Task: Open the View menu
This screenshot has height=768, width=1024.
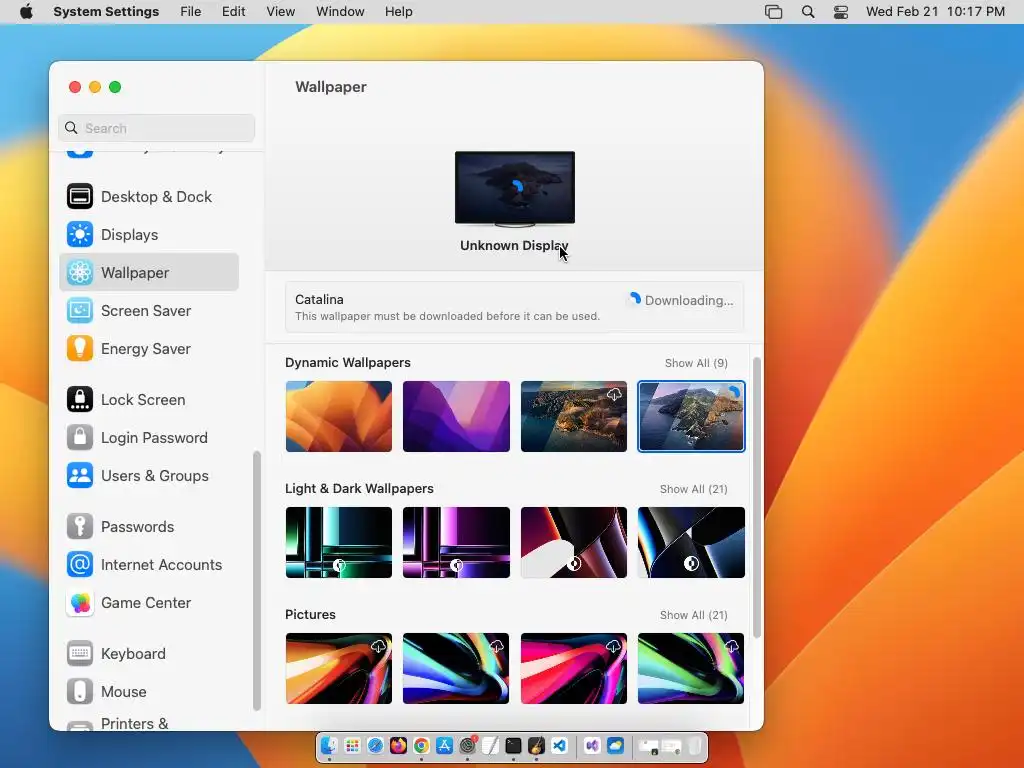Action: [280, 12]
